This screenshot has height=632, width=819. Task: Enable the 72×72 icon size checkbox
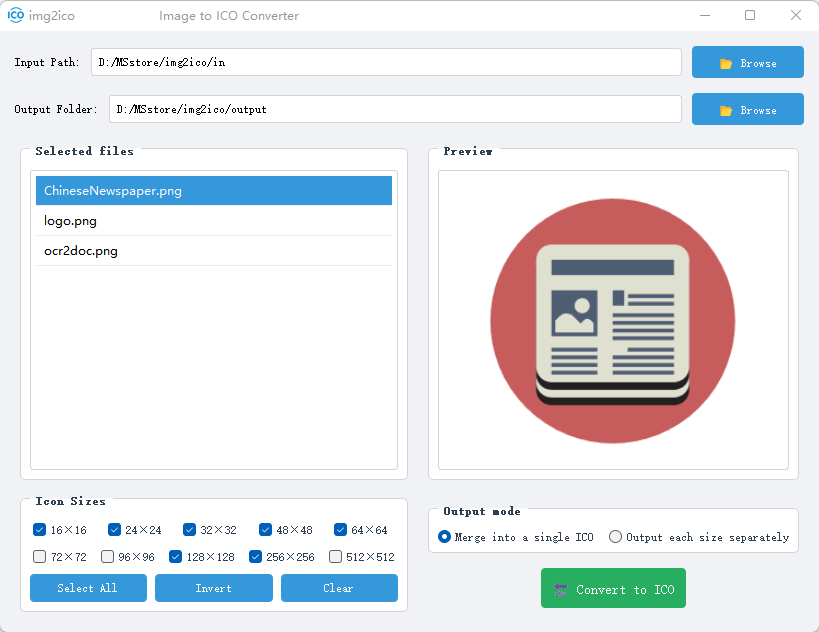40,557
